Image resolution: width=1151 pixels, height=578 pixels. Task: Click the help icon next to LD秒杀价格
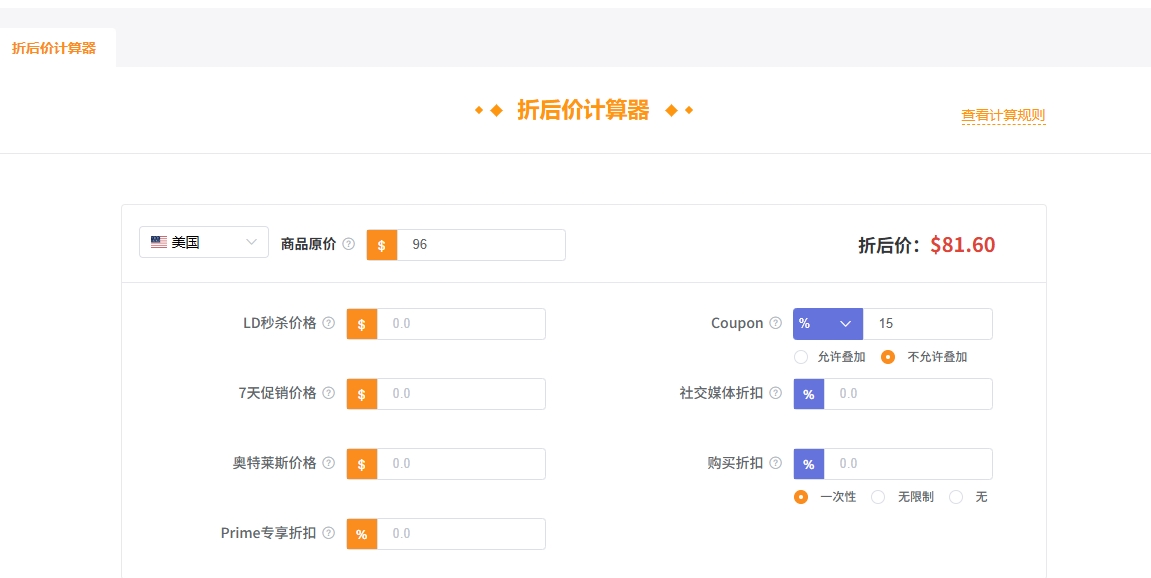pyautogui.click(x=329, y=323)
